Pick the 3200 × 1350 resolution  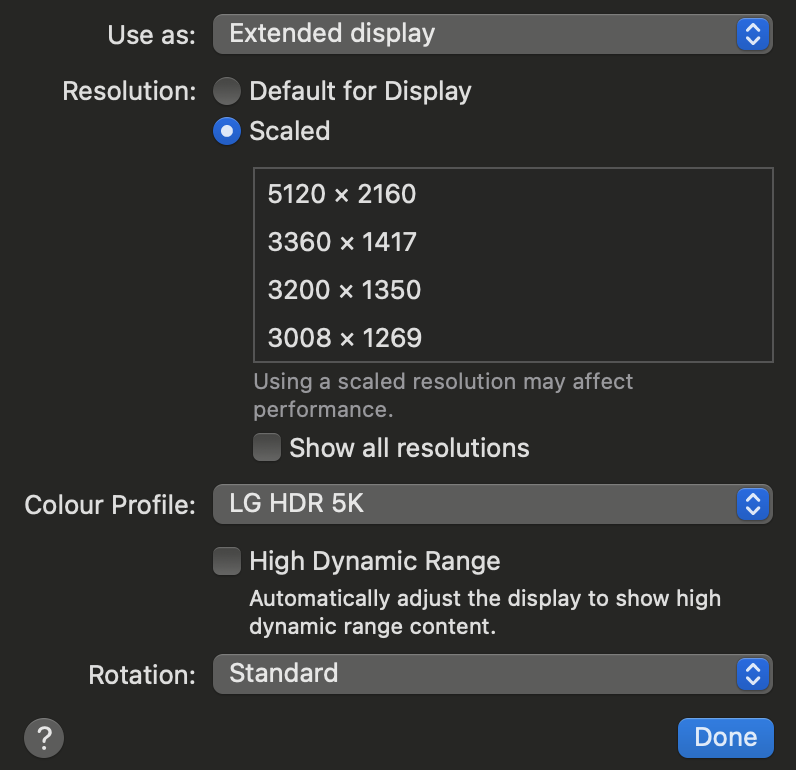pyautogui.click(x=344, y=290)
